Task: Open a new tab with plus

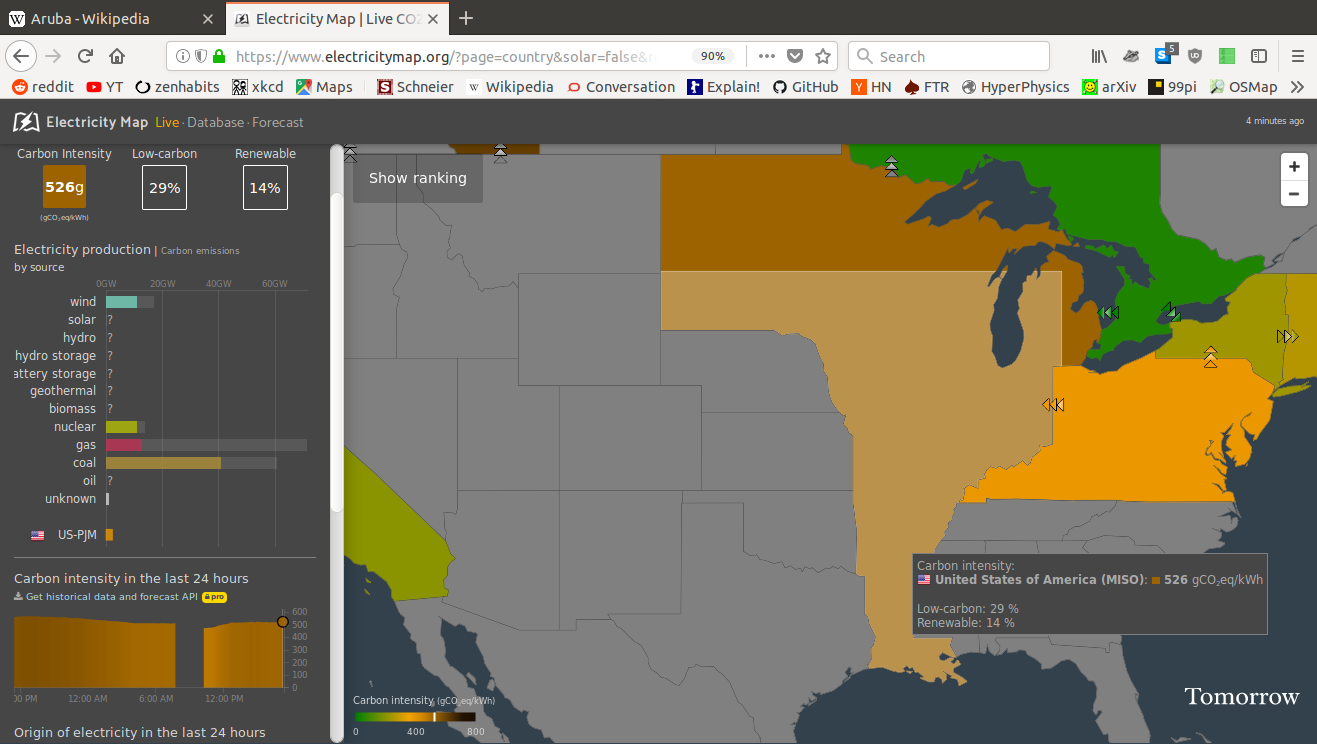Action: coord(465,18)
